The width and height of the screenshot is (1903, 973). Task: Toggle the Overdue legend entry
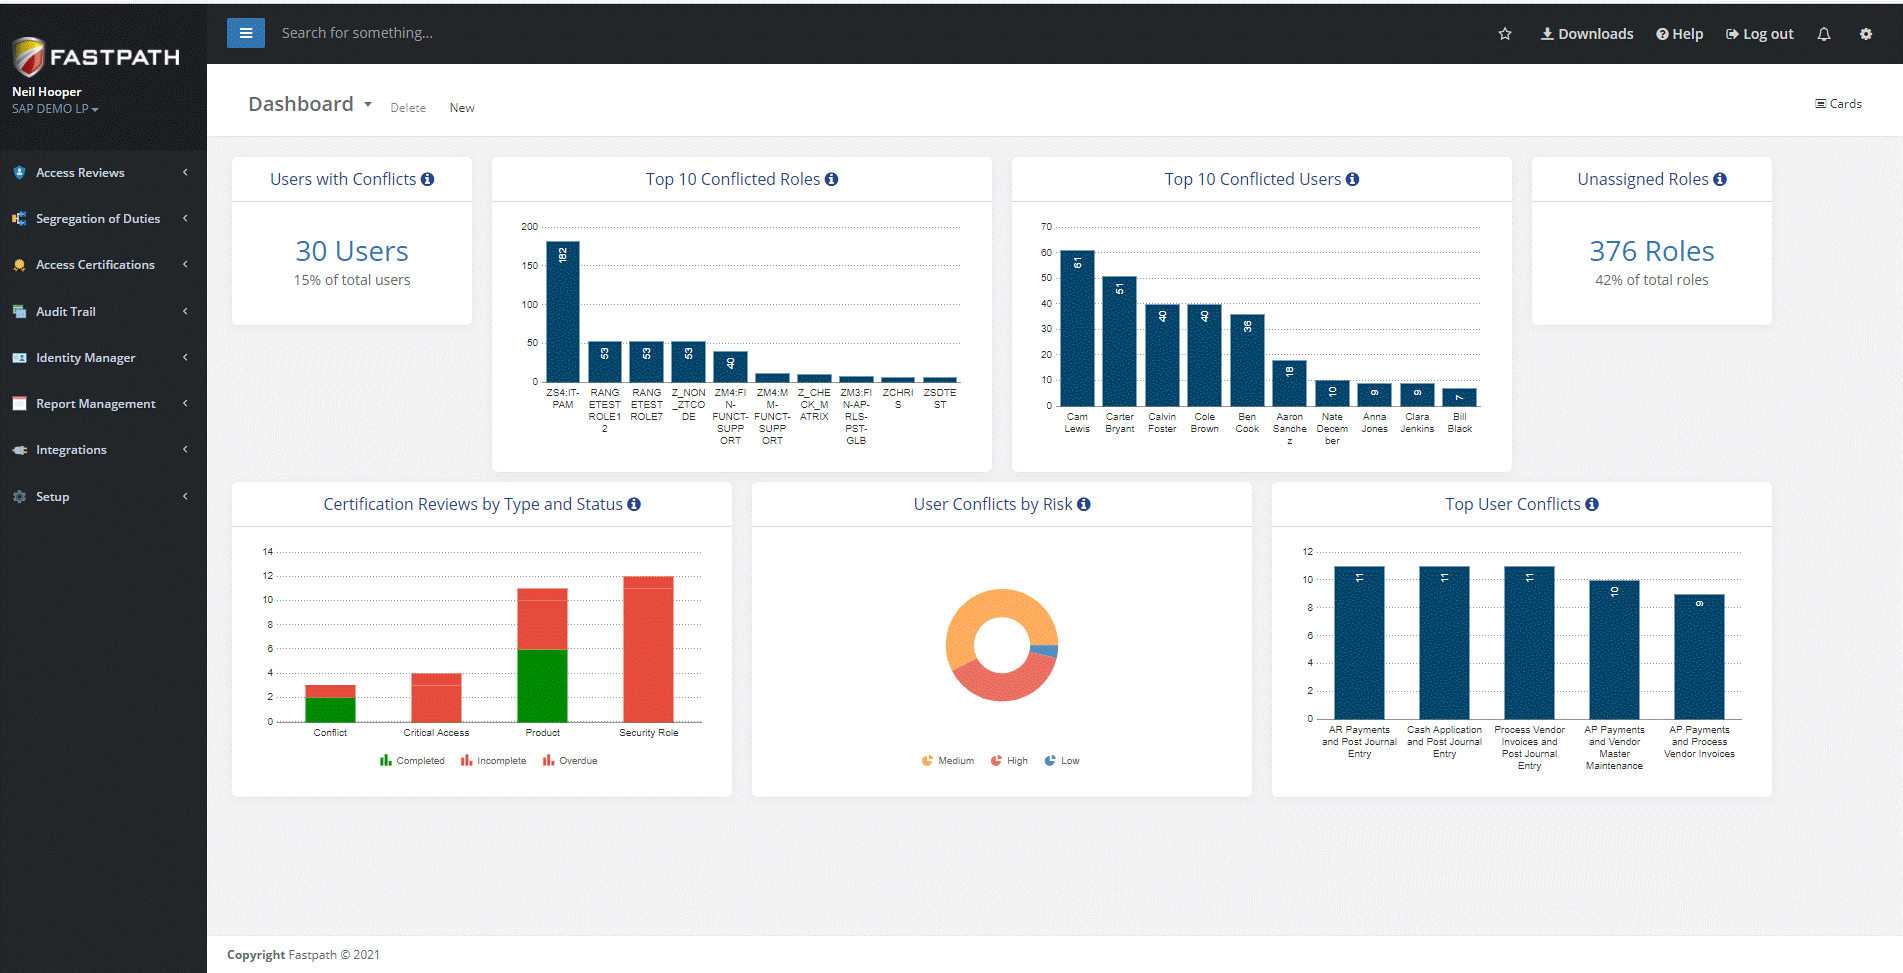coord(569,760)
